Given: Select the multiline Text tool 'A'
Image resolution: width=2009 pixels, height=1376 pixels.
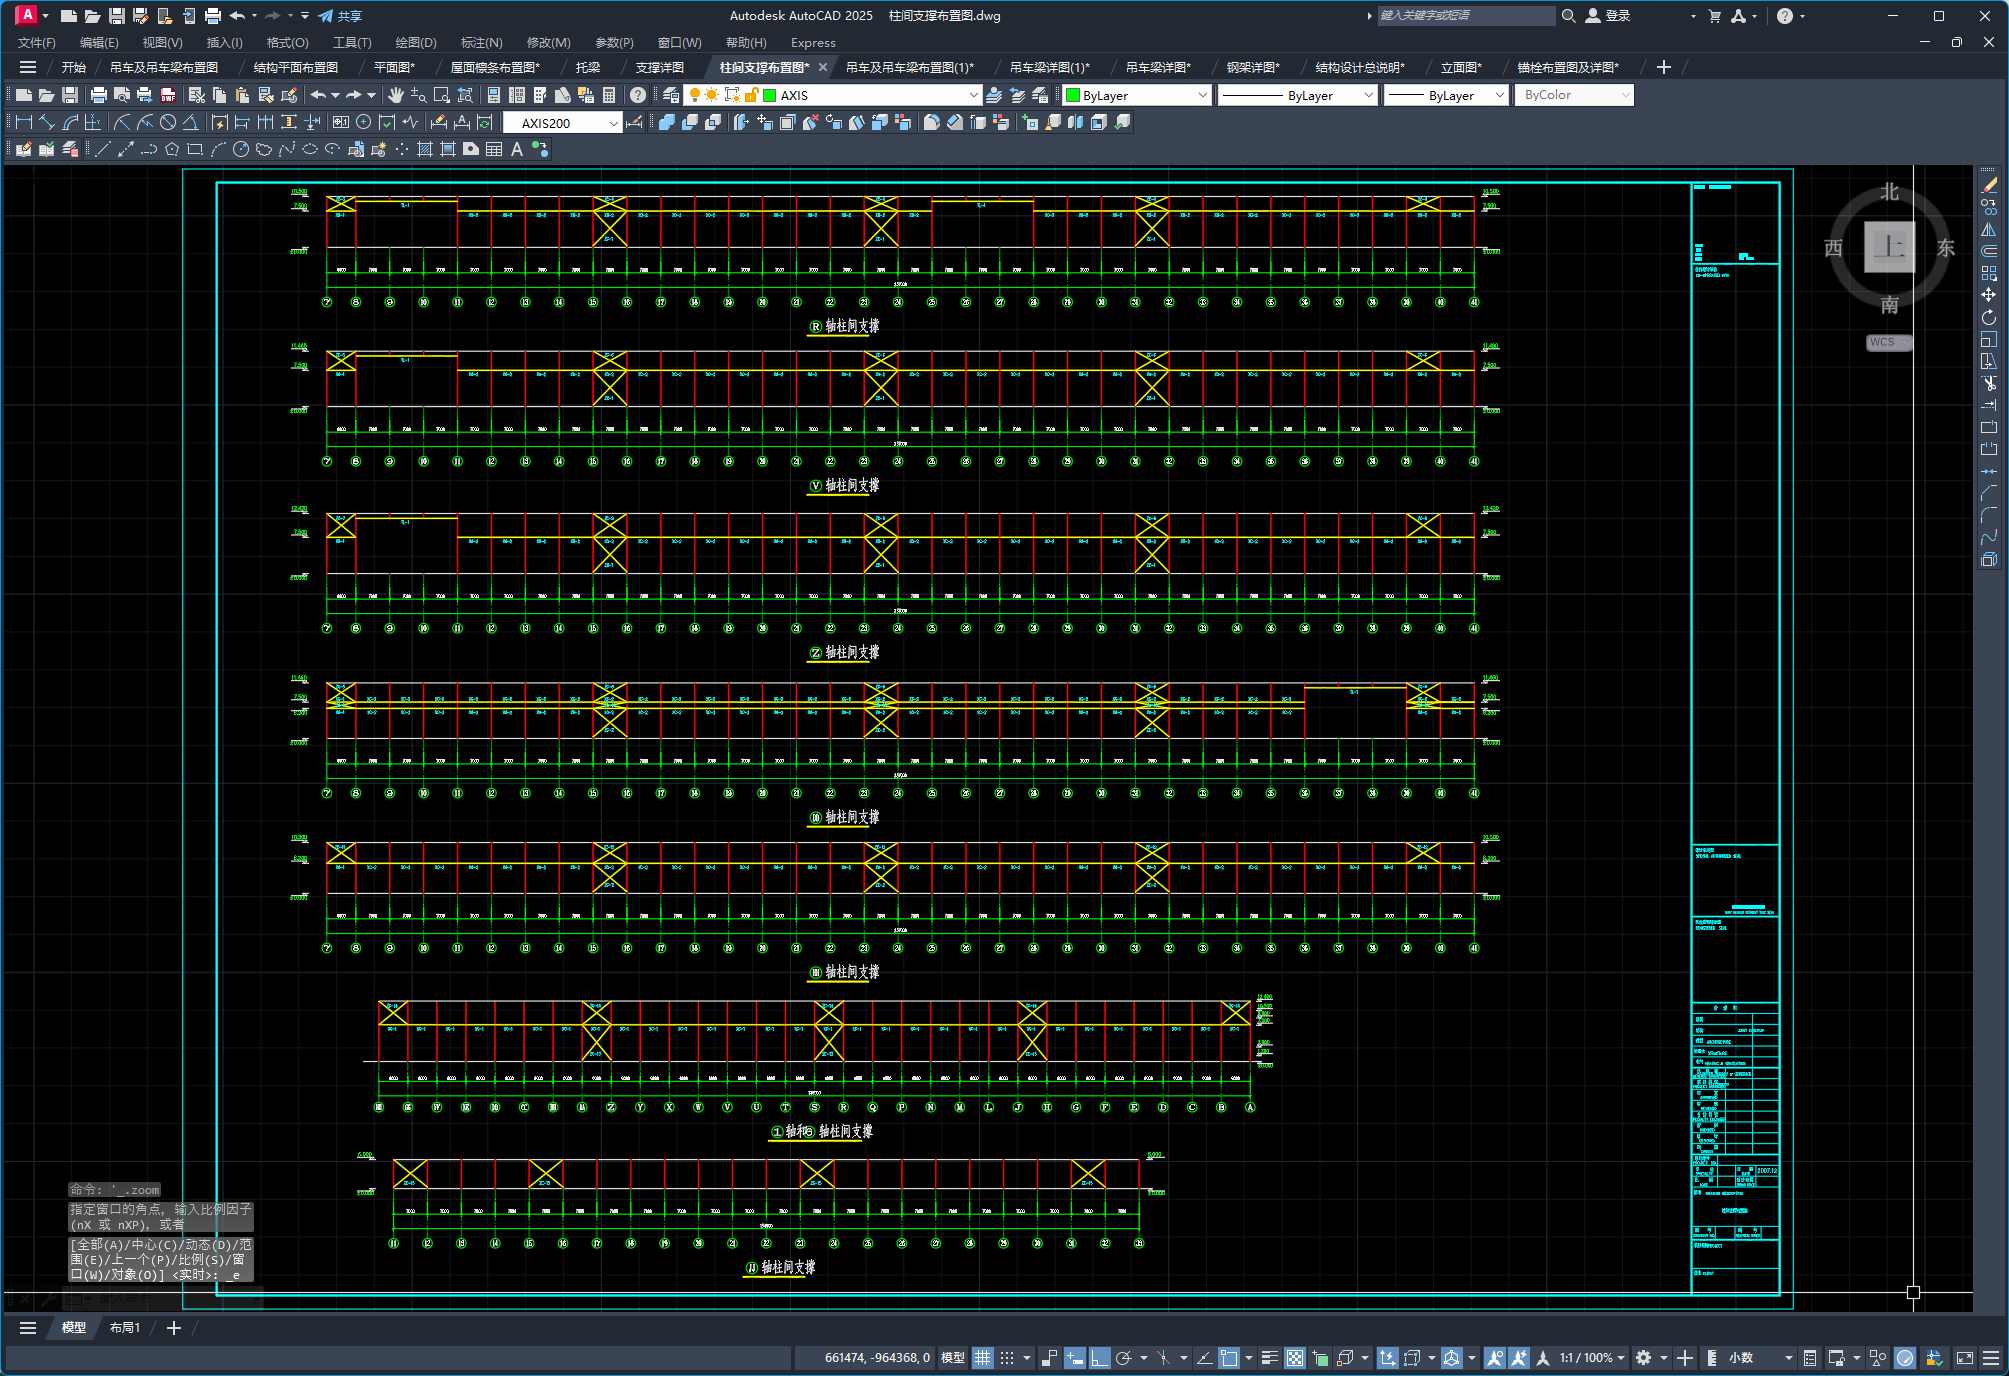Looking at the screenshot, I should [x=517, y=149].
